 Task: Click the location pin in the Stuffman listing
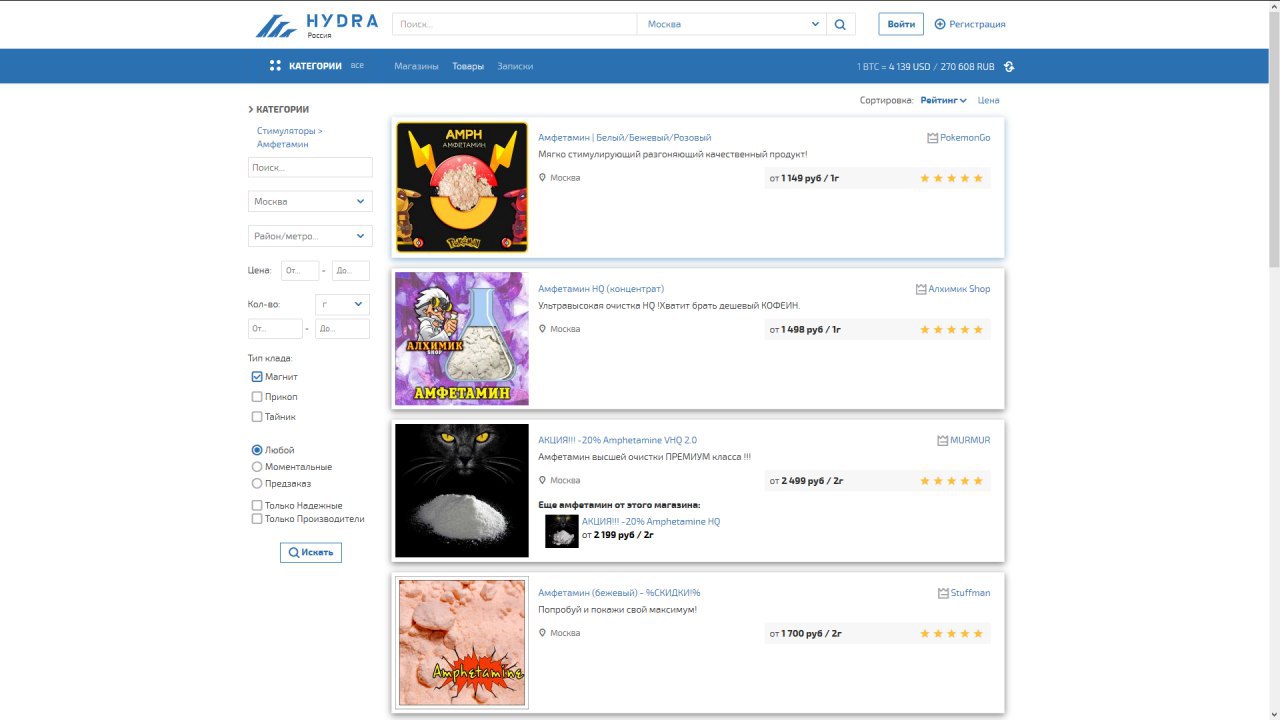(x=543, y=633)
